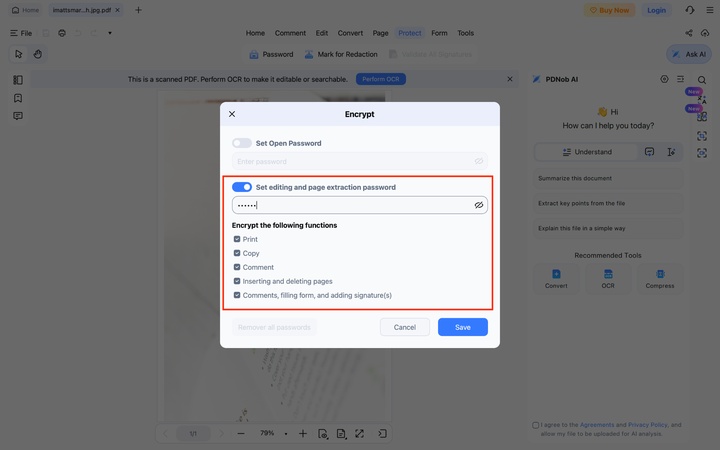Click the Password protect tool
This screenshot has width=720, height=450.
[271, 54]
